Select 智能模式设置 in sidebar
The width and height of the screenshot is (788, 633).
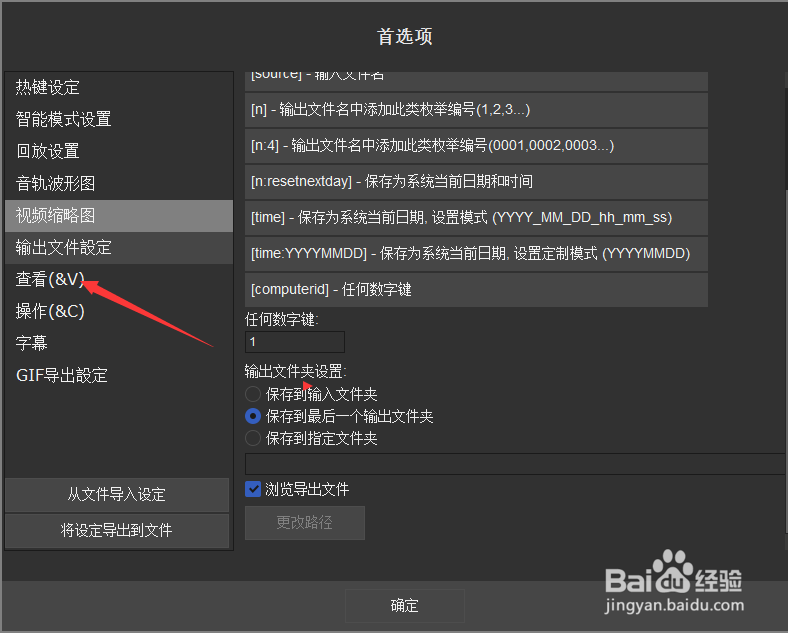pos(119,120)
